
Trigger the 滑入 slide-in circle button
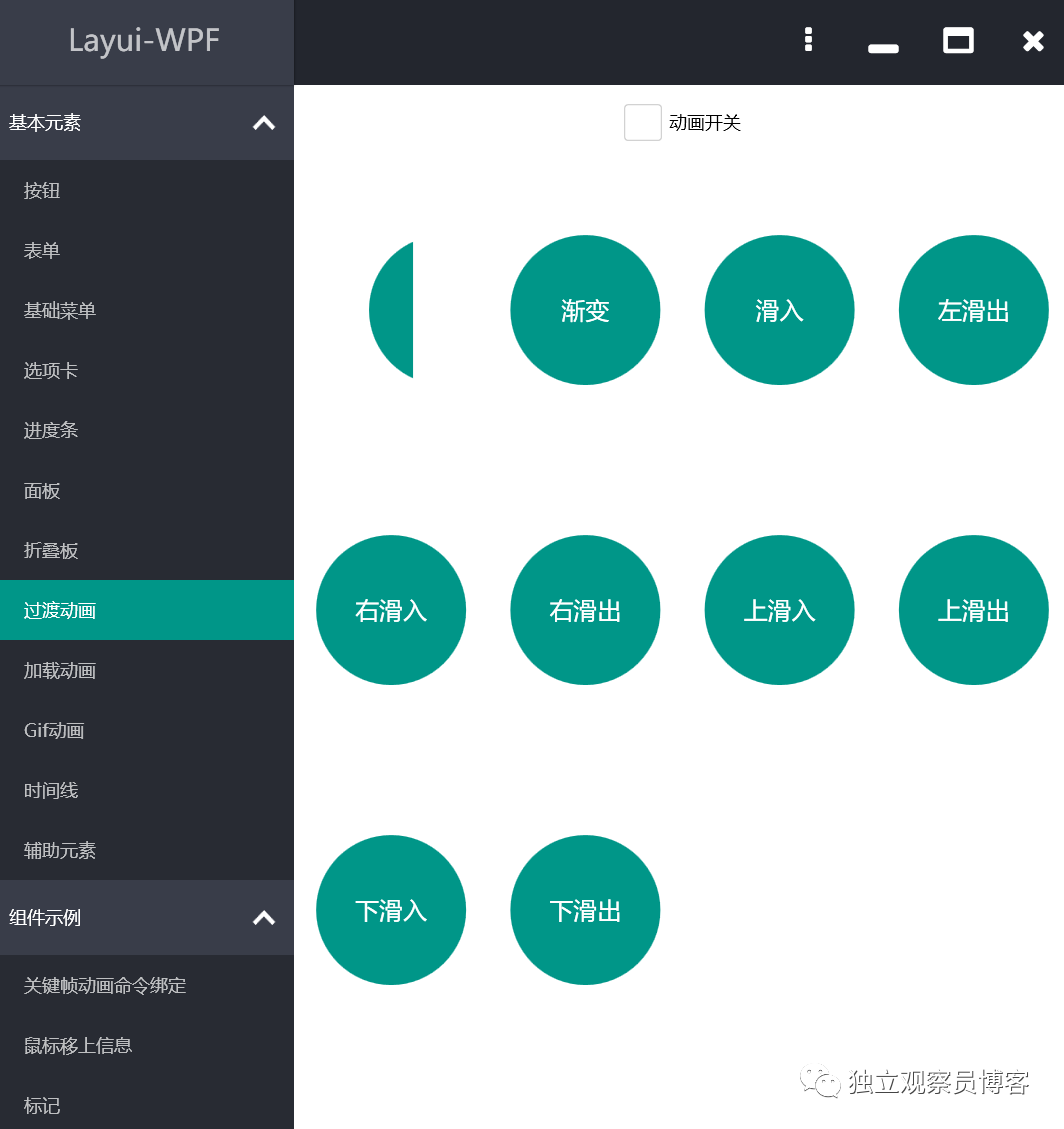click(x=779, y=310)
